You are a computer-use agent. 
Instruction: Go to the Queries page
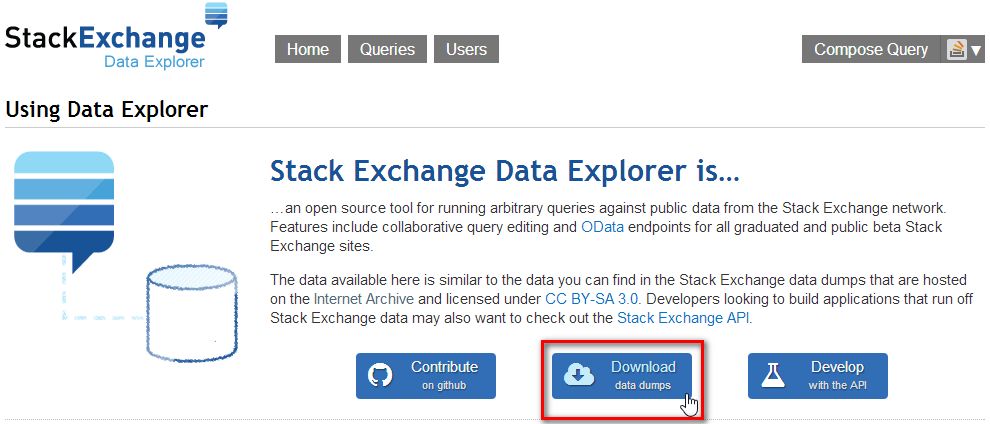(x=387, y=49)
